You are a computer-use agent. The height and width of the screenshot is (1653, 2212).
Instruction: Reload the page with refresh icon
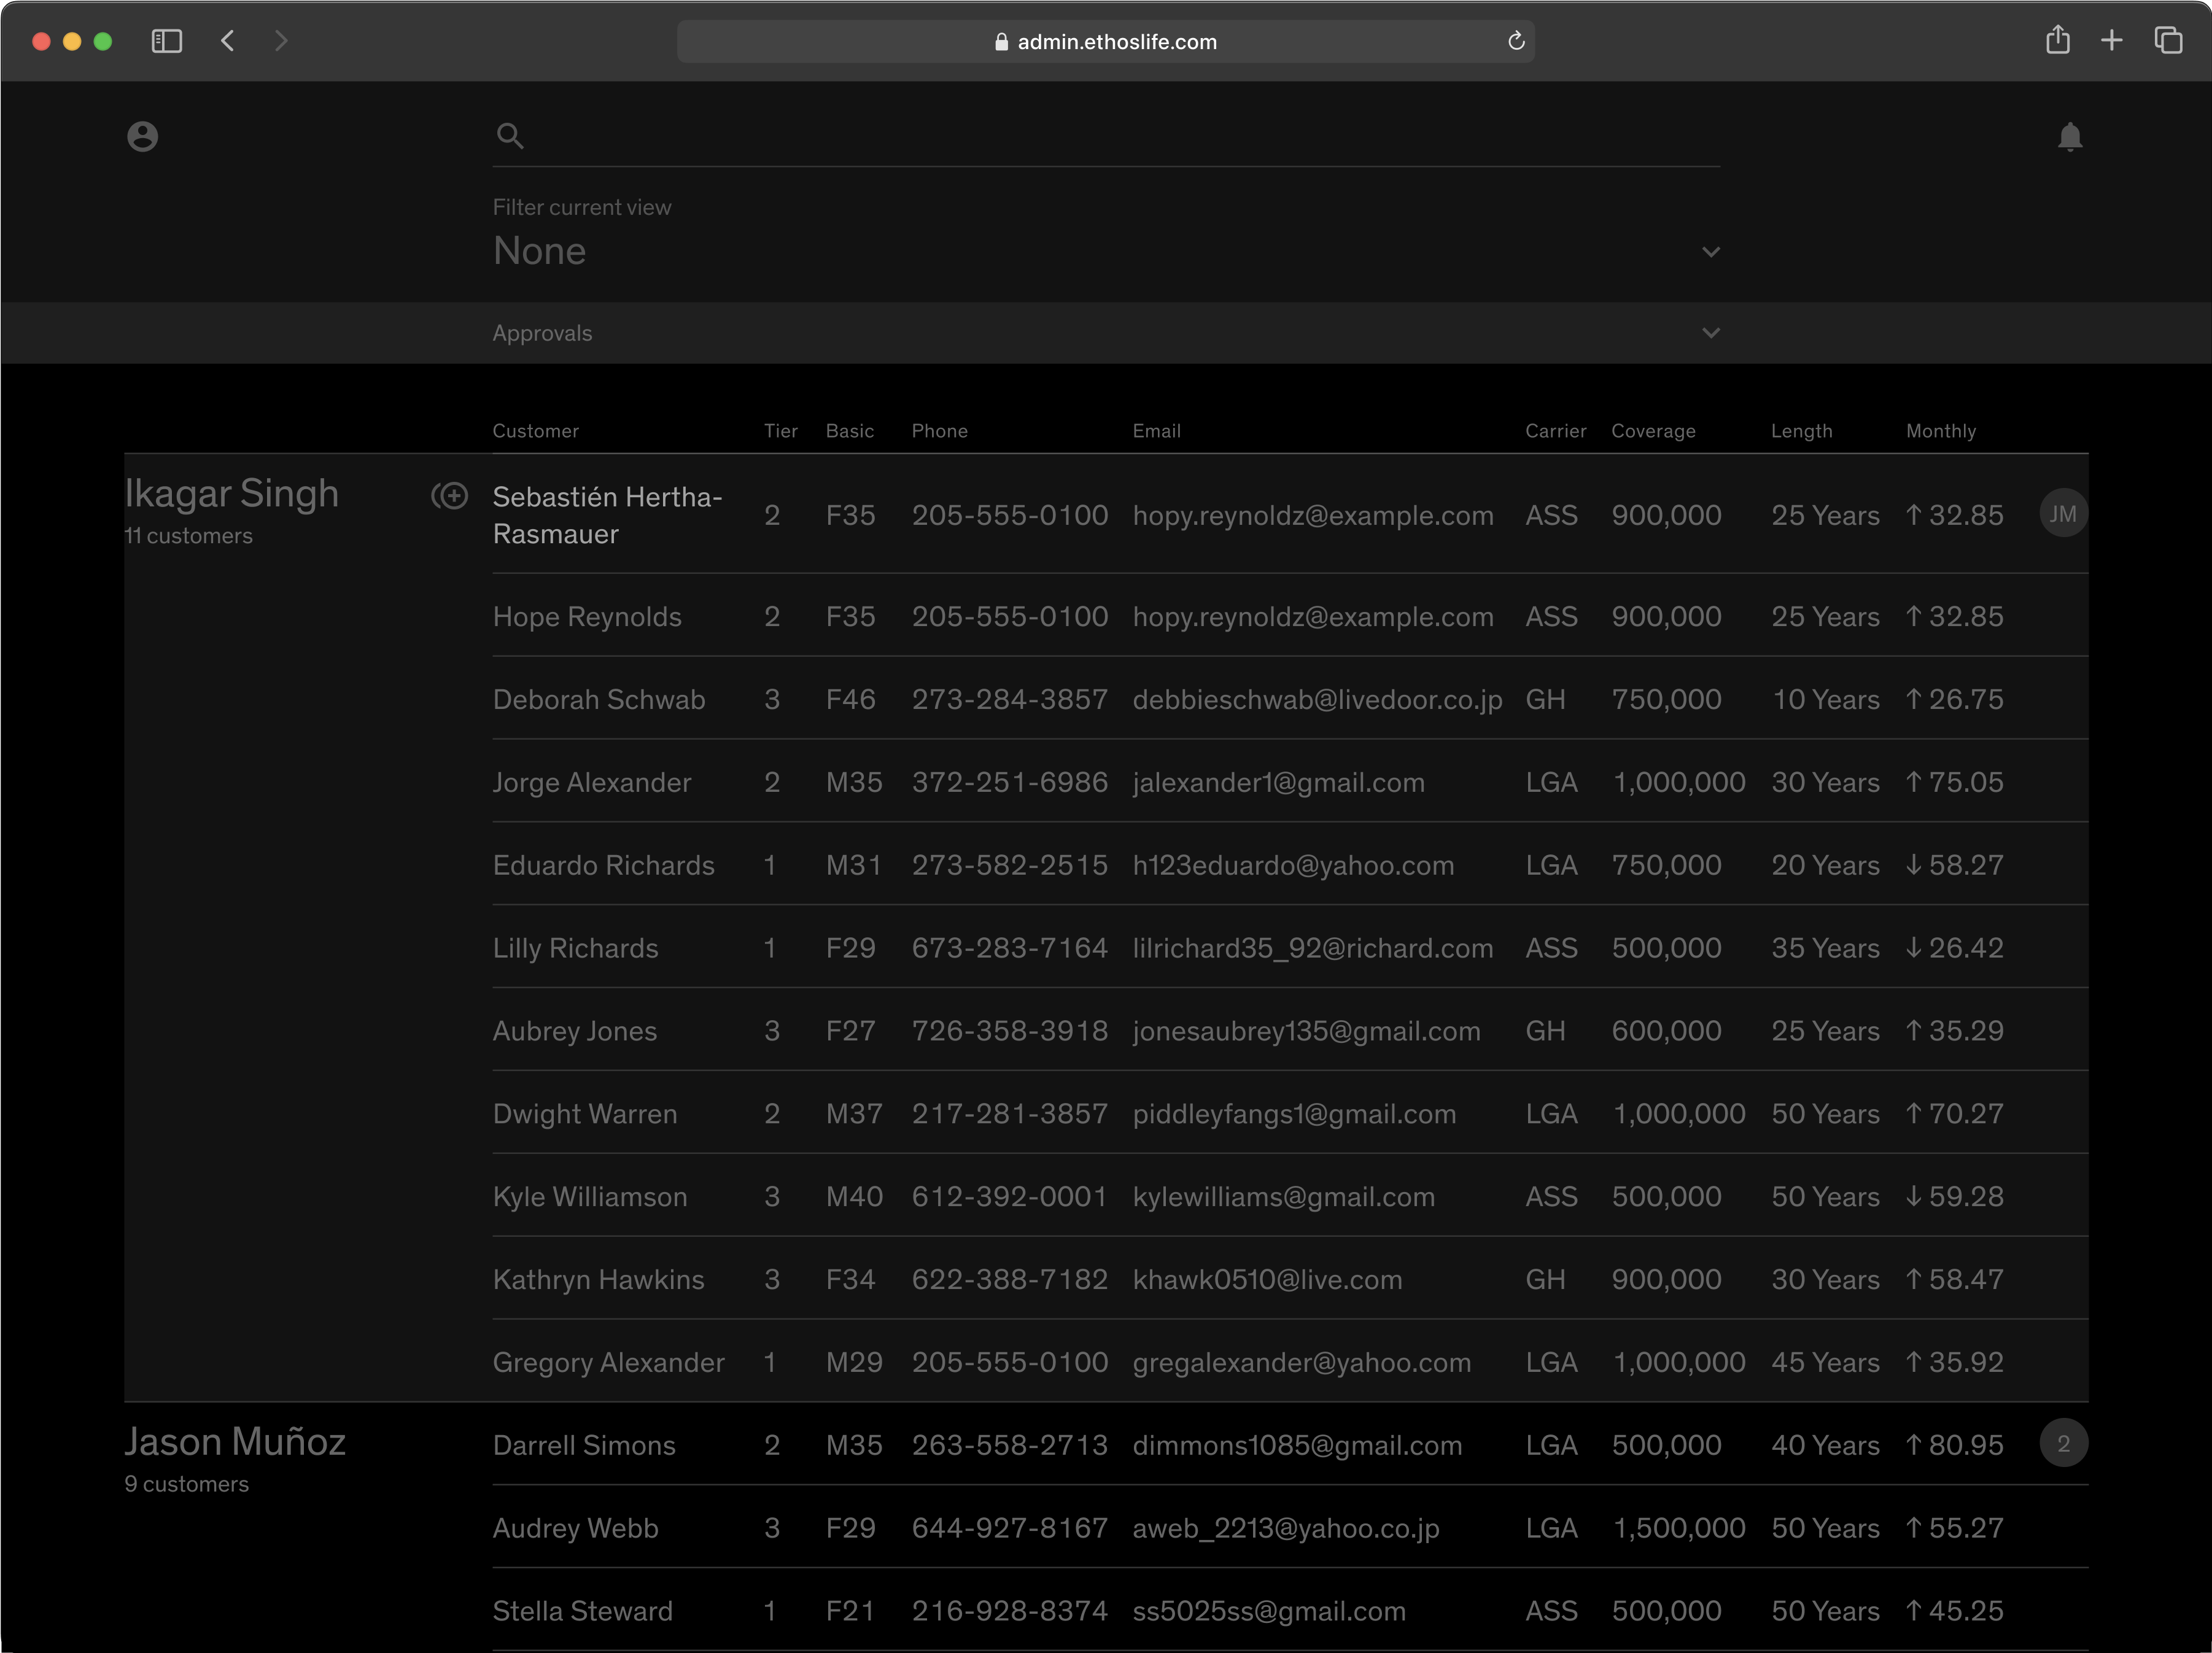pyautogui.click(x=1515, y=41)
